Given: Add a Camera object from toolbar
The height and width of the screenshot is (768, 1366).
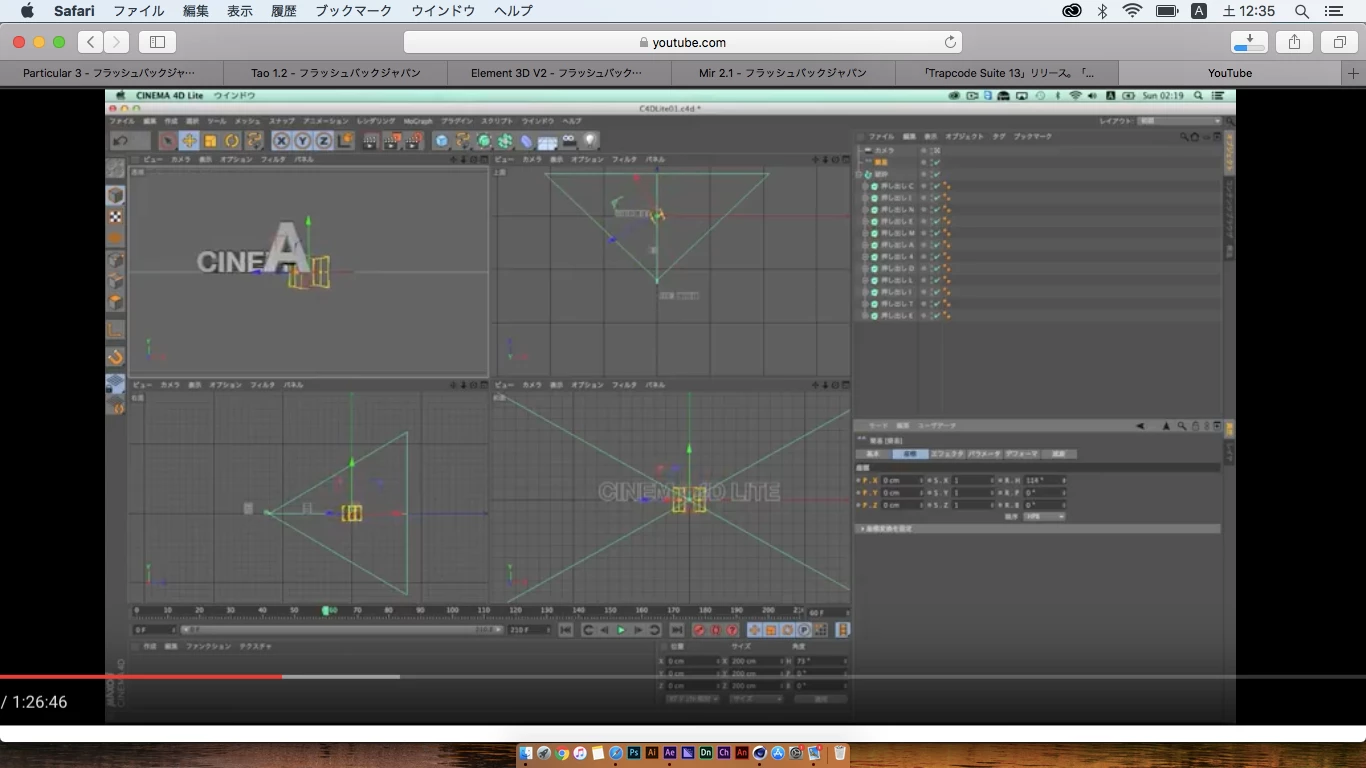Looking at the screenshot, I should (x=569, y=141).
